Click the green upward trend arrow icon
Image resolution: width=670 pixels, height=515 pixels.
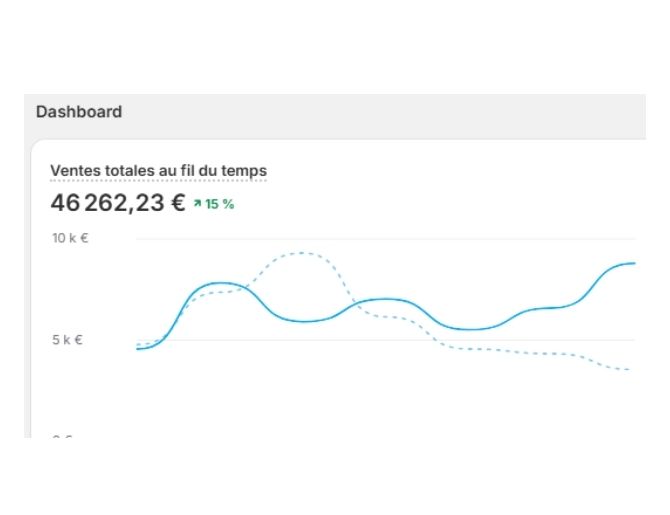197,204
